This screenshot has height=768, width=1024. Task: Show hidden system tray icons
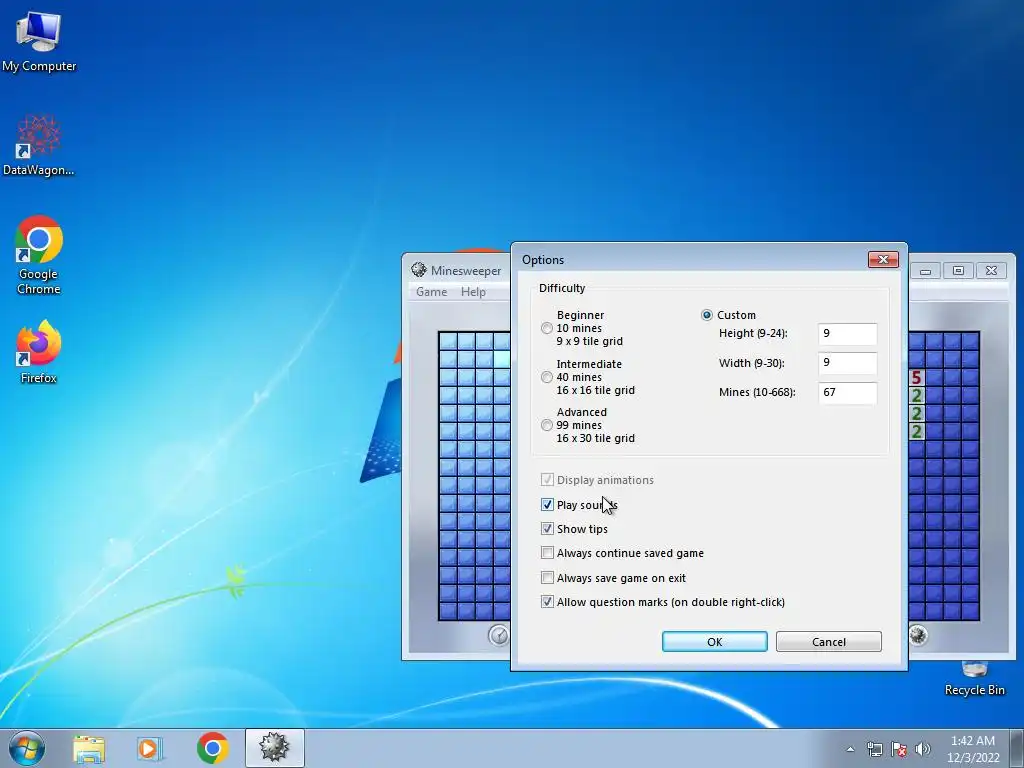(850, 749)
